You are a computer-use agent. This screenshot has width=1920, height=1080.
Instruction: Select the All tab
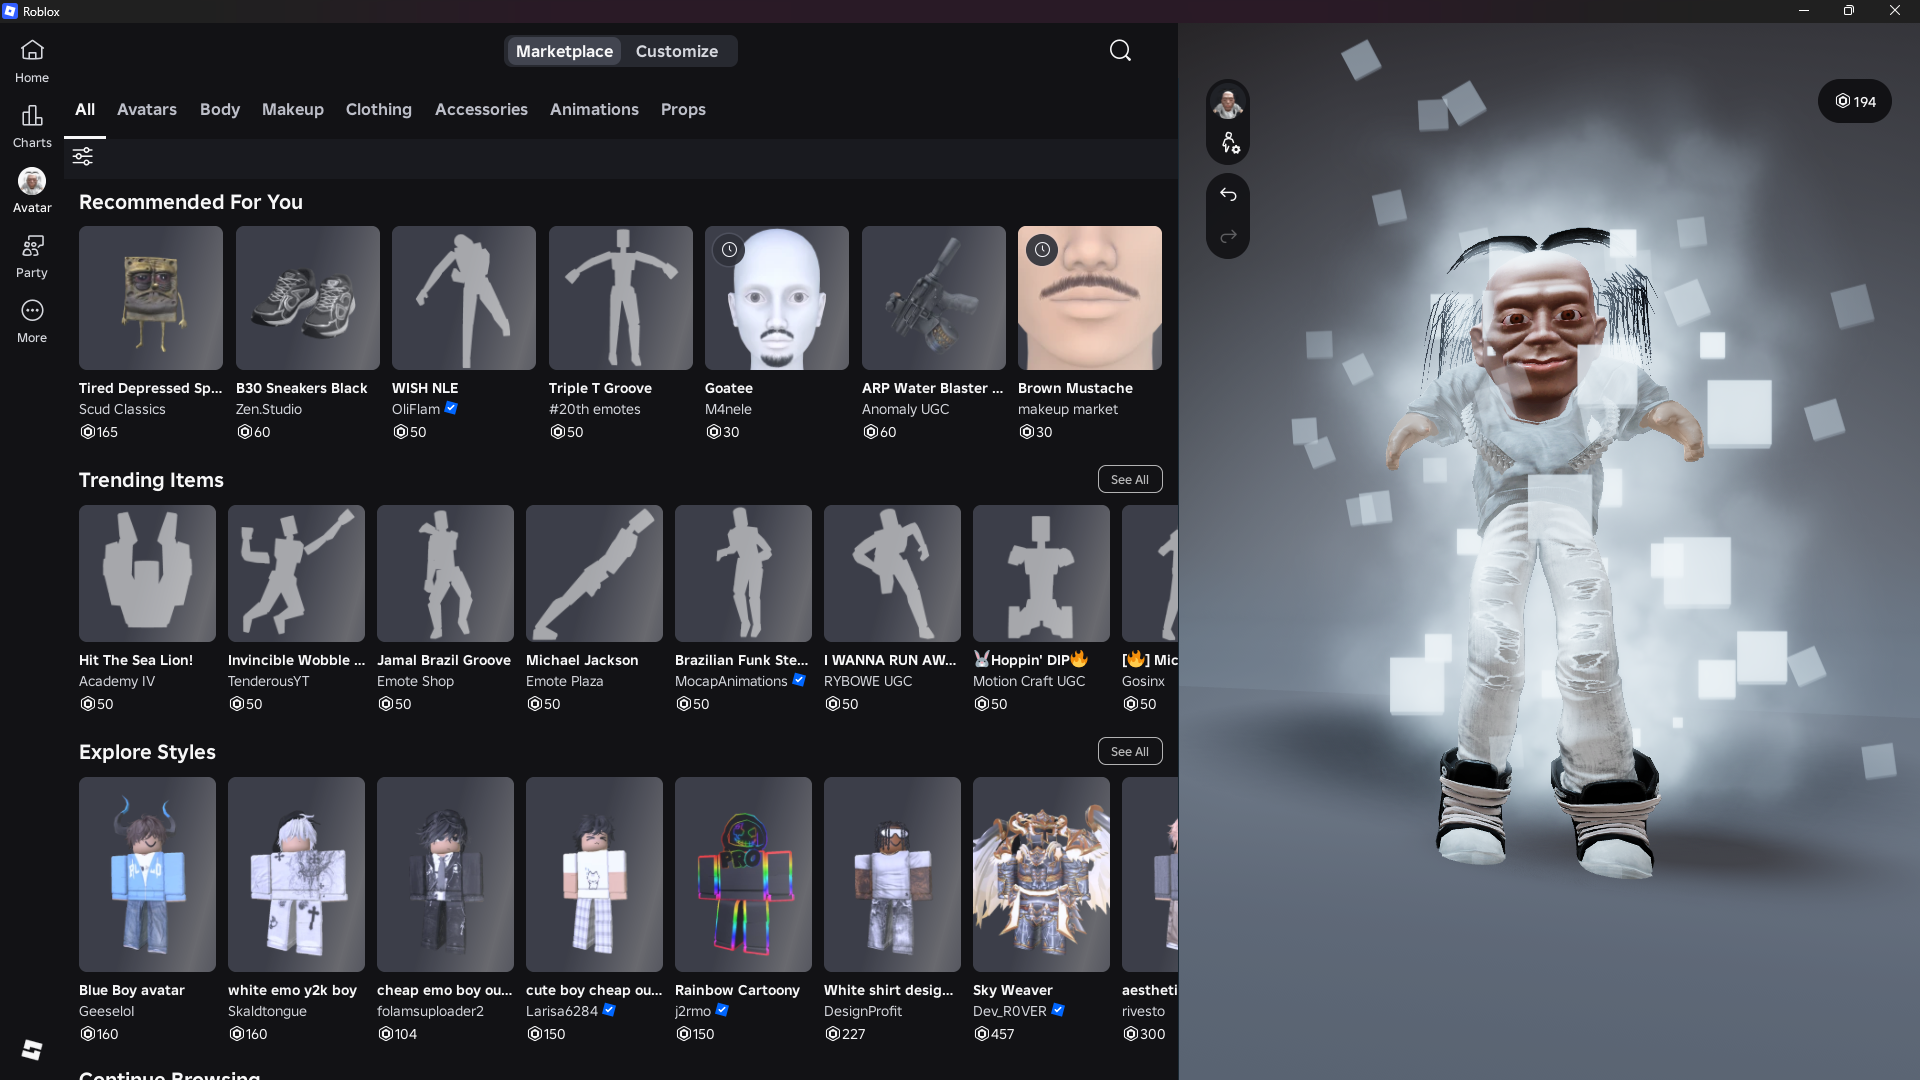(x=85, y=109)
